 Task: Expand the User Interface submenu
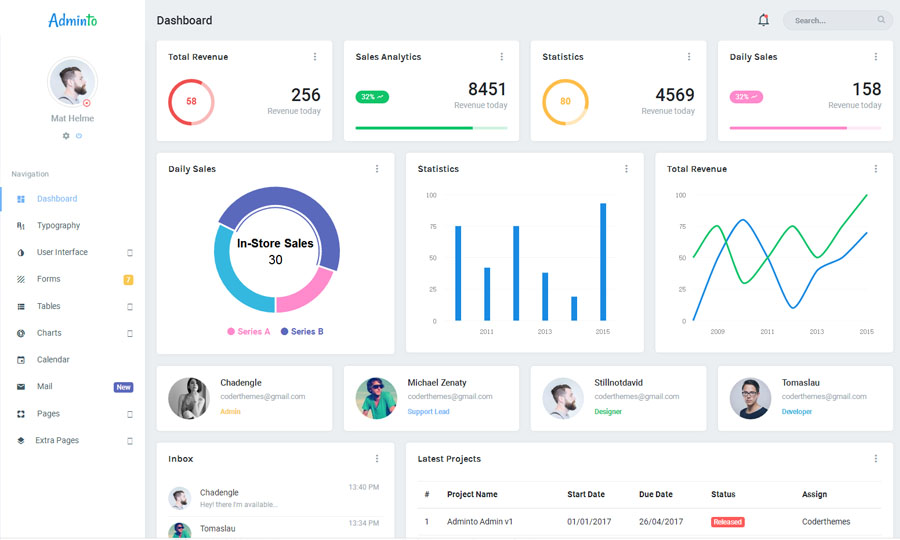pos(129,253)
